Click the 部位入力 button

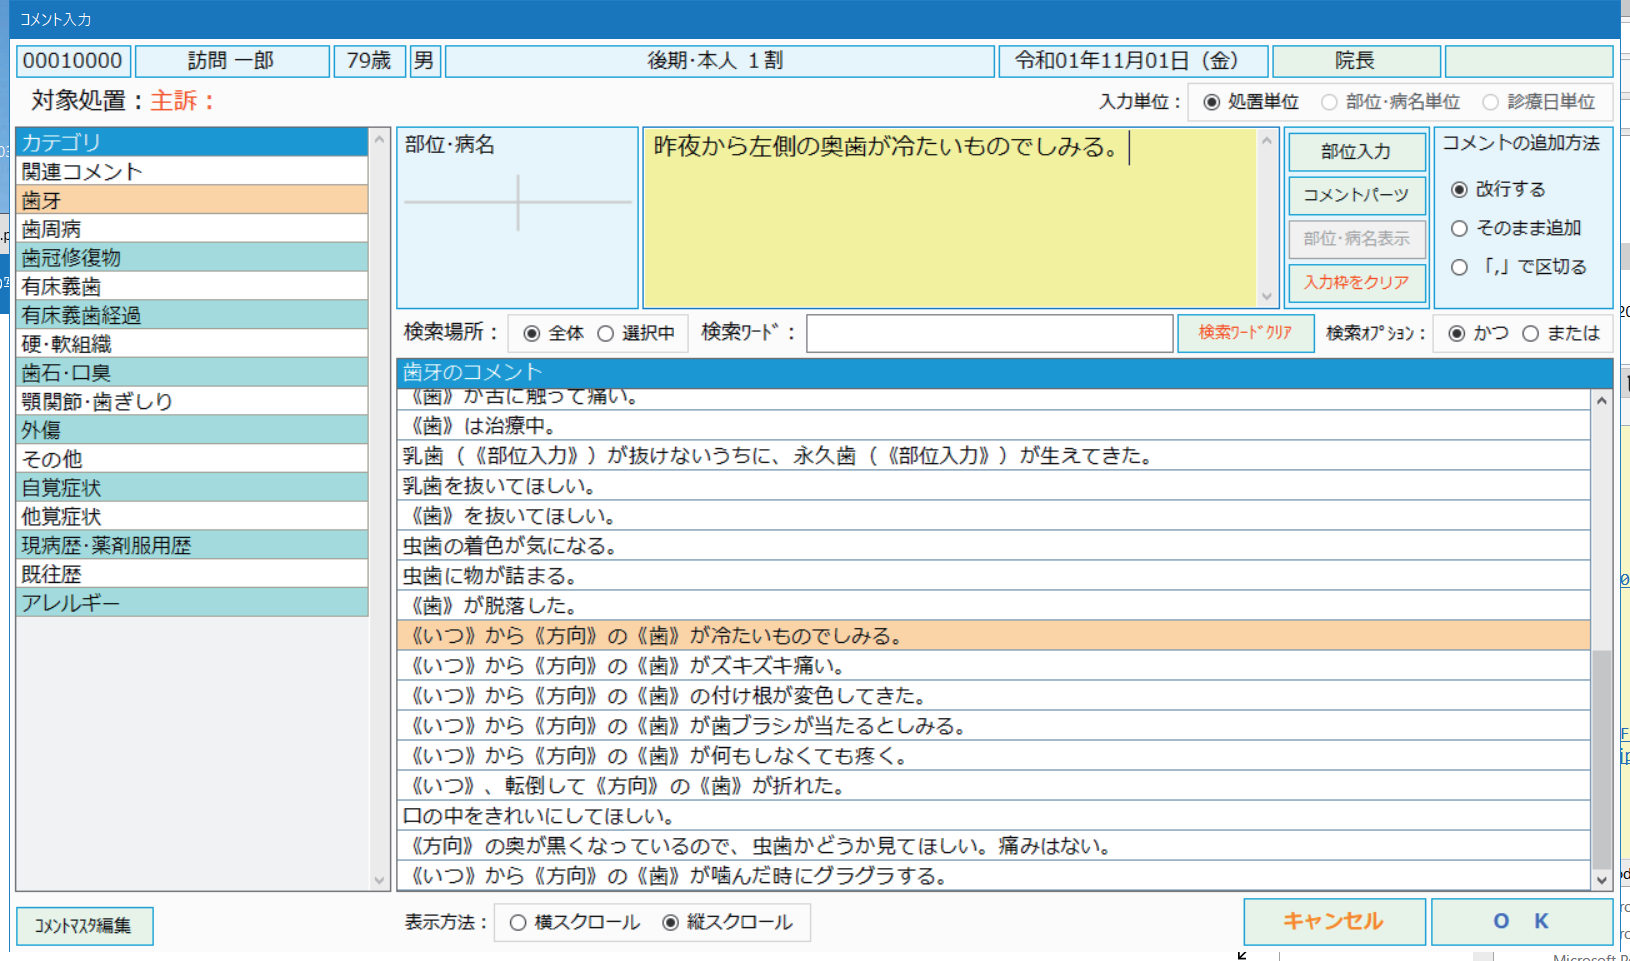pyautogui.click(x=1355, y=152)
